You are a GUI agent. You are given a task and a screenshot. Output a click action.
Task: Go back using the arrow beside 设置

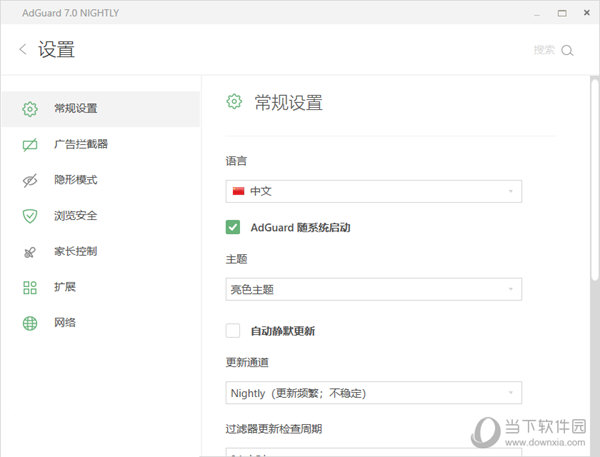coord(23,49)
